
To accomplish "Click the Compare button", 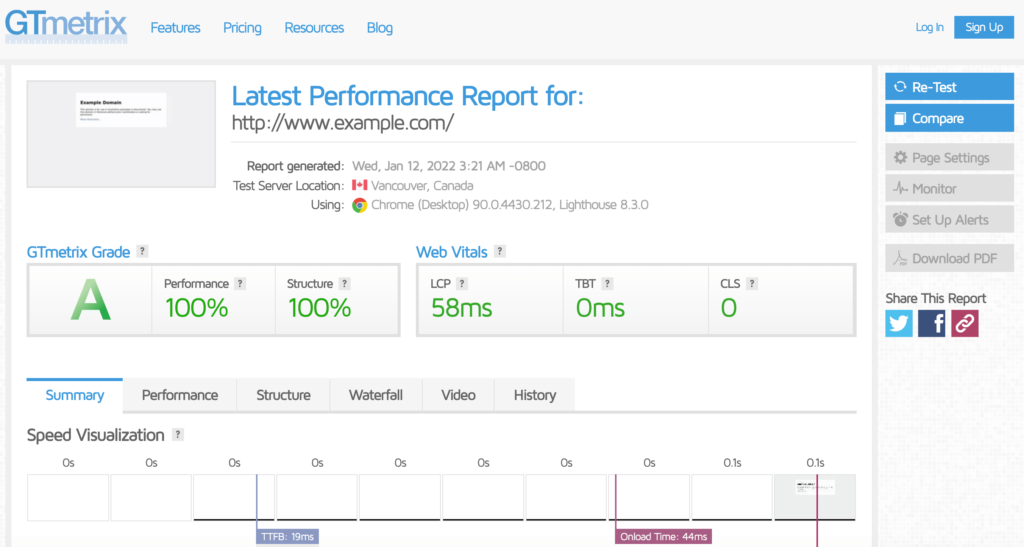I will pos(949,118).
